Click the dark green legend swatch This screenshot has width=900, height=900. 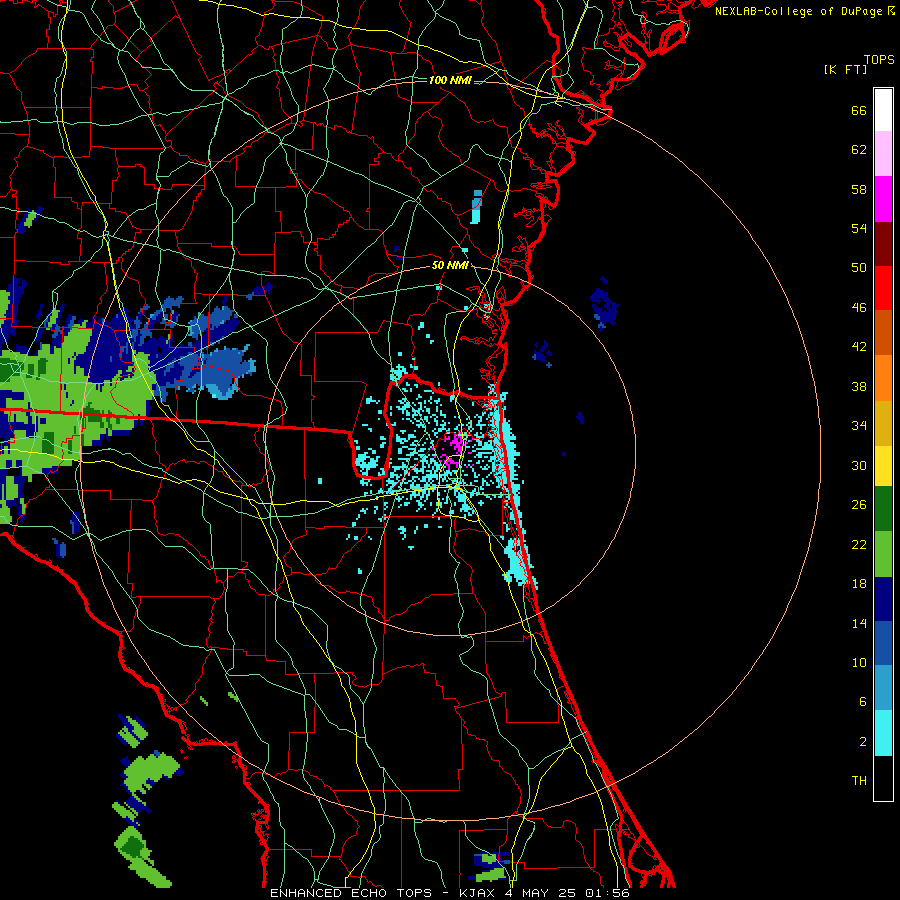(883, 509)
